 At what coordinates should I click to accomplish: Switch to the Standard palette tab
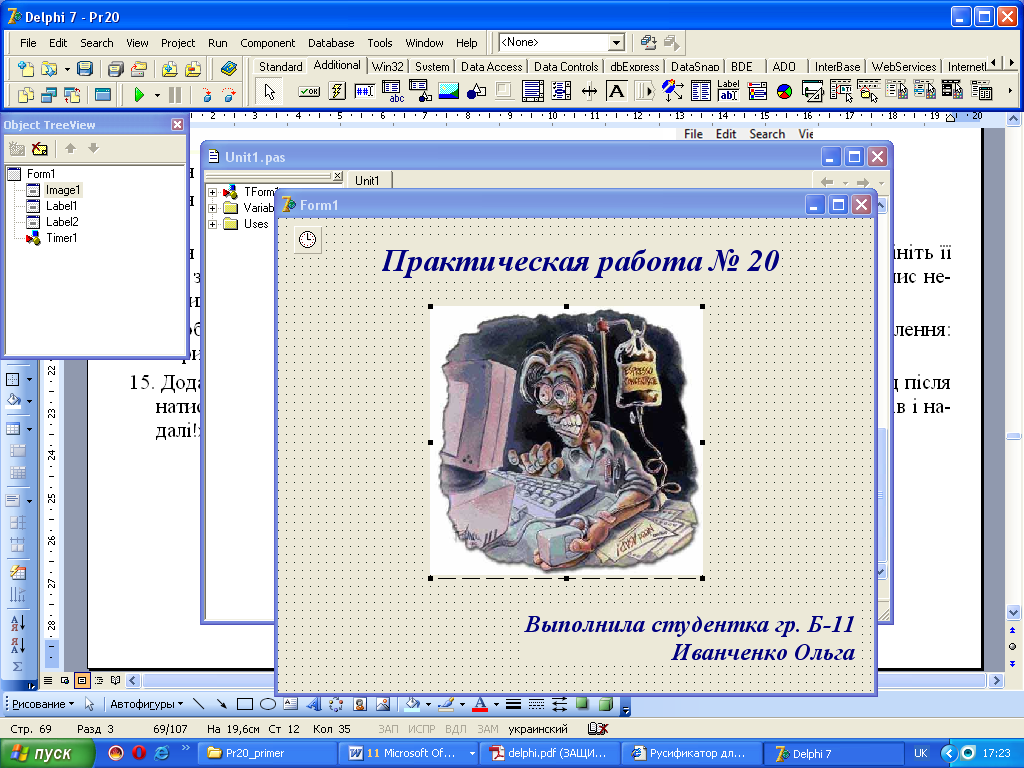point(280,67)
